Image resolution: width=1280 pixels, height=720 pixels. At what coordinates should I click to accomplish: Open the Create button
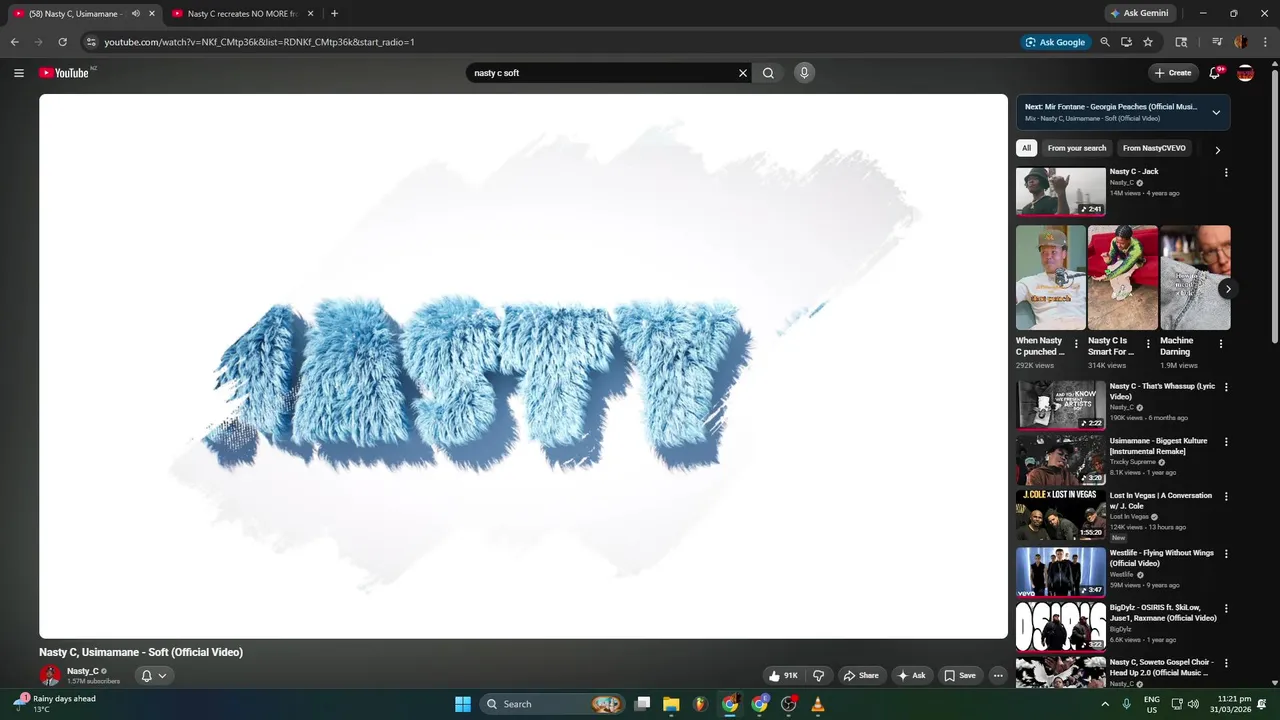(1172, 73)
